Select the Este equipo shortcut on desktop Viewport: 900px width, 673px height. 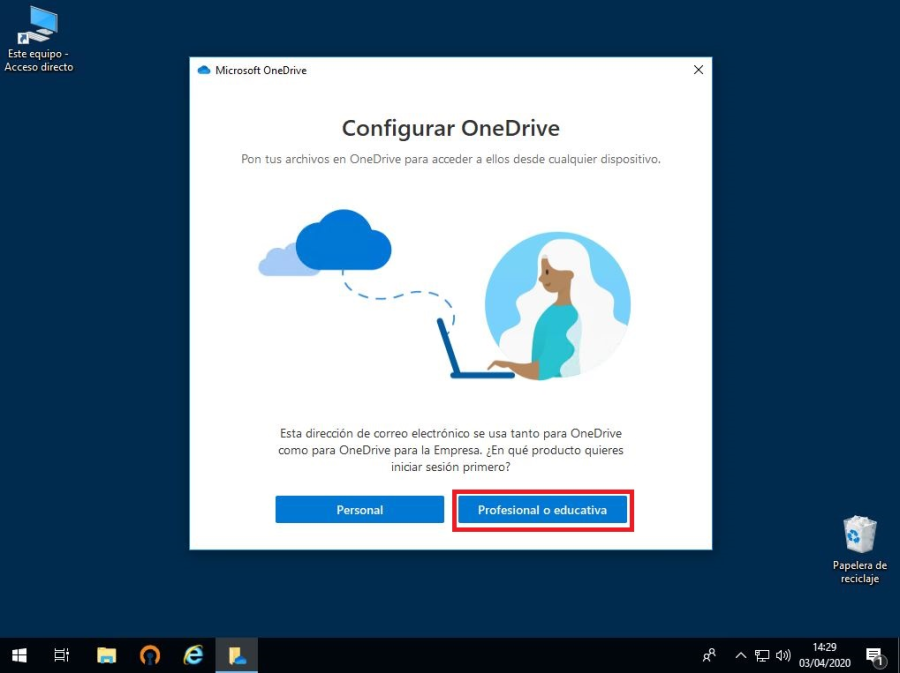coord(39,39)
